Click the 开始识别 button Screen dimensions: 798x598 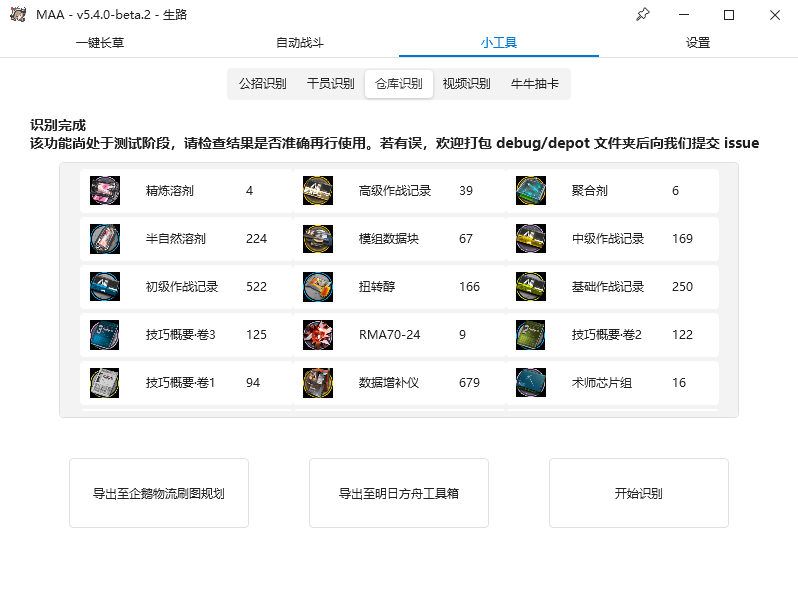click(639, 493)
